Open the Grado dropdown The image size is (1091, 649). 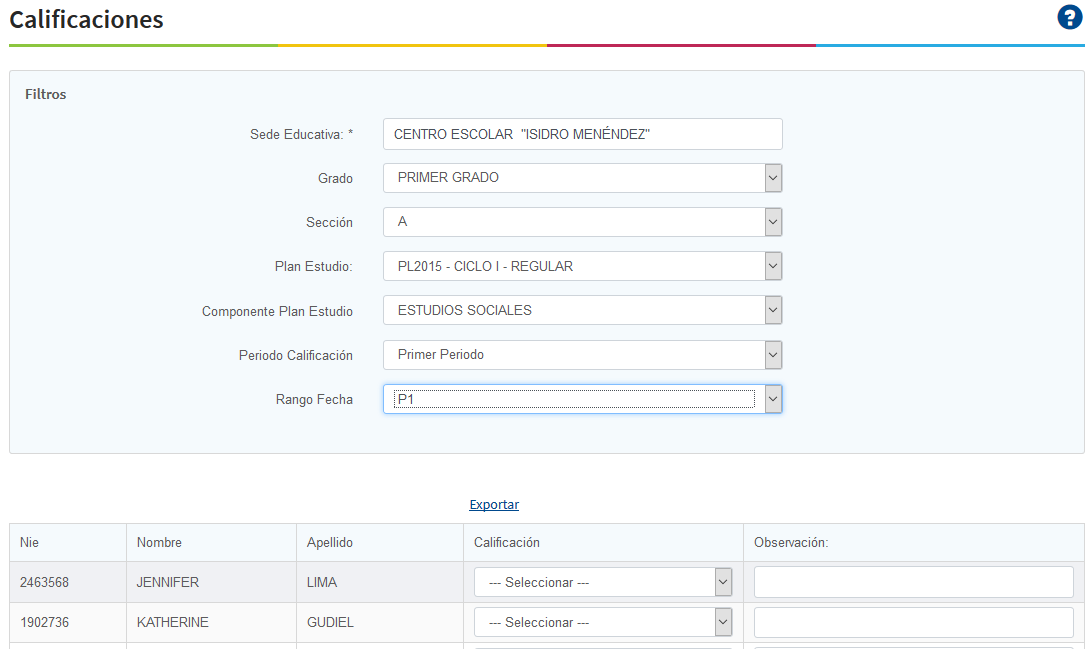(582, 178)
